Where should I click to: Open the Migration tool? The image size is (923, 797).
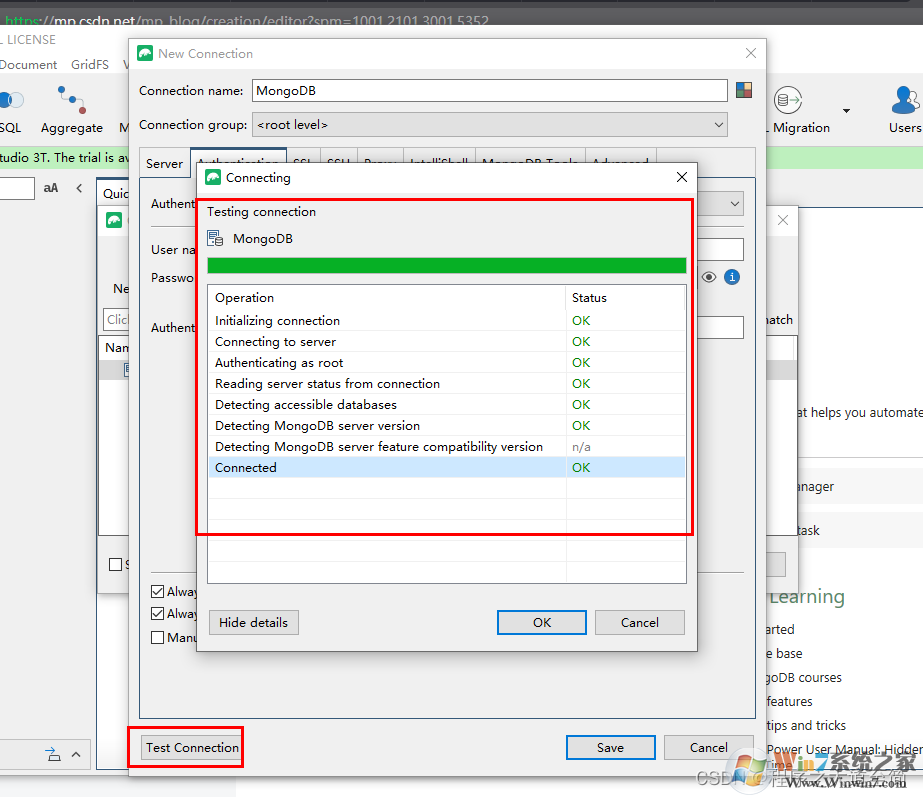(x=801, y=110)
